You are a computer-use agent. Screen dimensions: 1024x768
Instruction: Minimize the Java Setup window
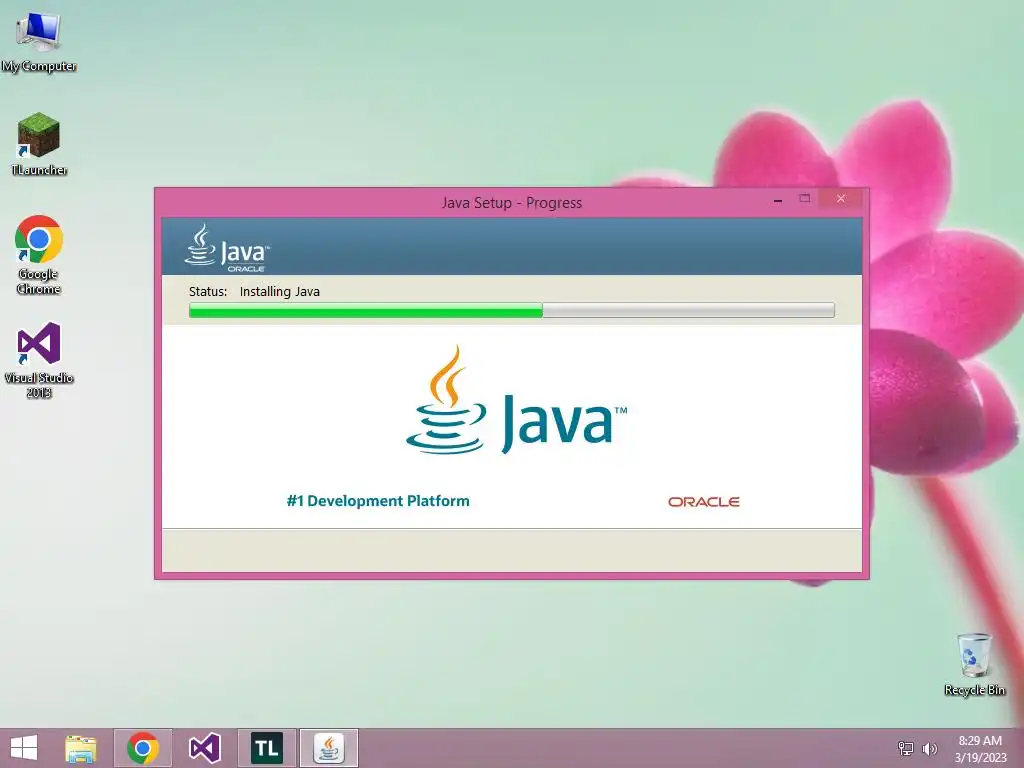click(778, 200)
